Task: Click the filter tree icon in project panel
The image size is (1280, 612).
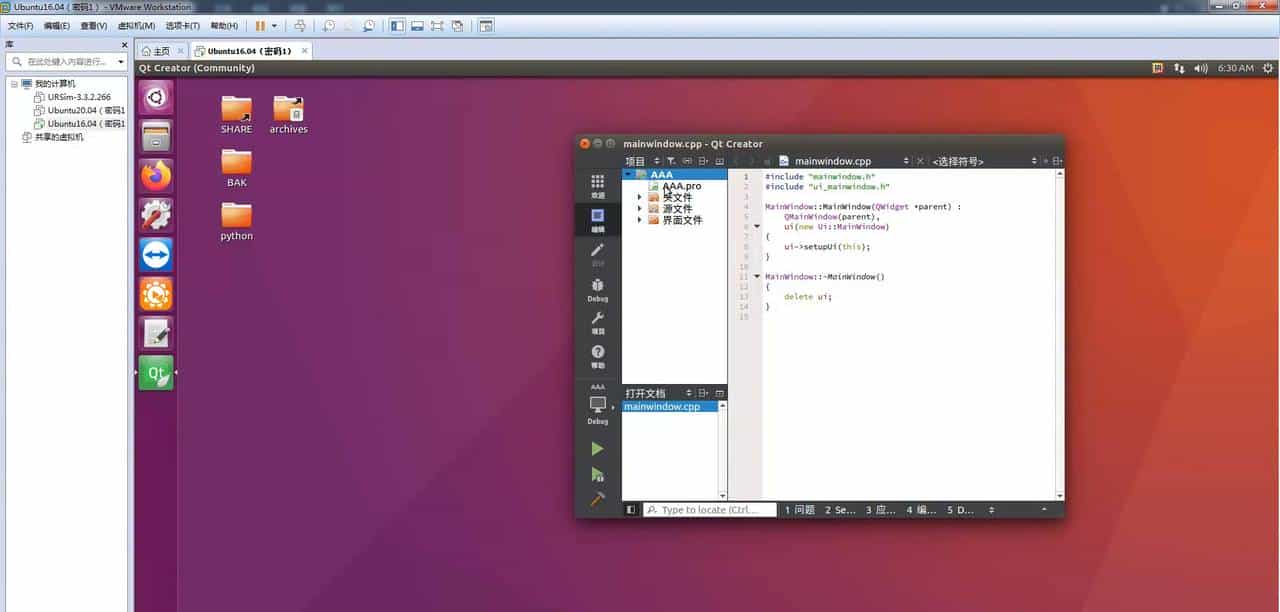Action: click(x=672, y=160)
